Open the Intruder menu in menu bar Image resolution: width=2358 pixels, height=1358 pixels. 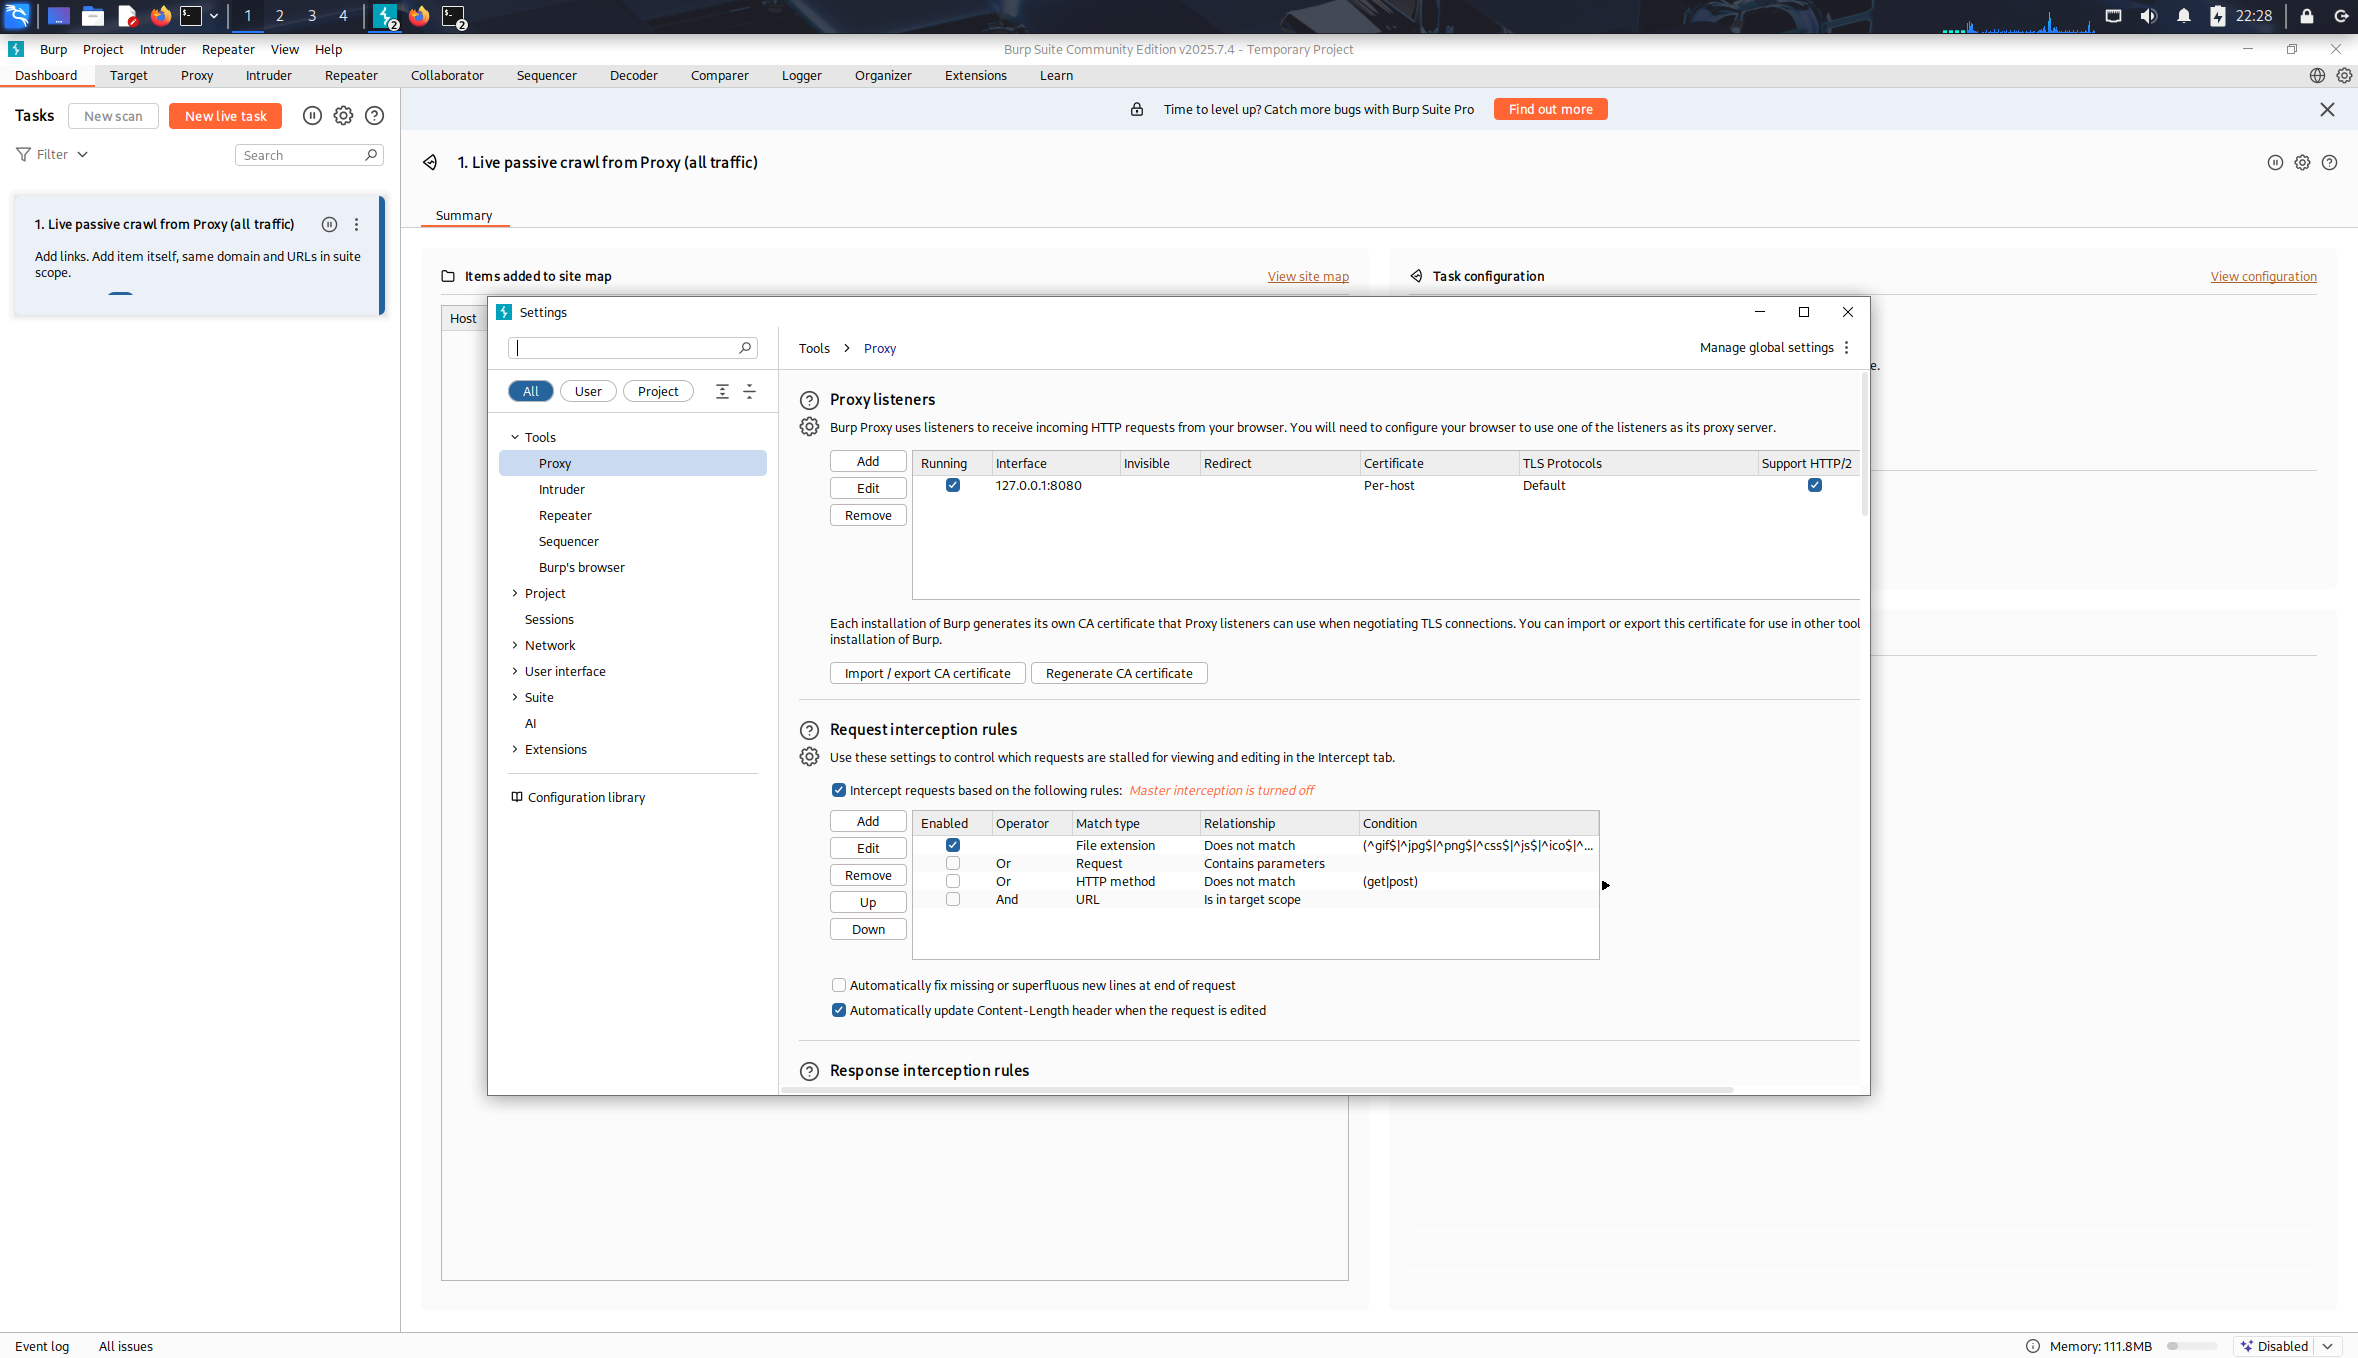[x=162, y=50]
